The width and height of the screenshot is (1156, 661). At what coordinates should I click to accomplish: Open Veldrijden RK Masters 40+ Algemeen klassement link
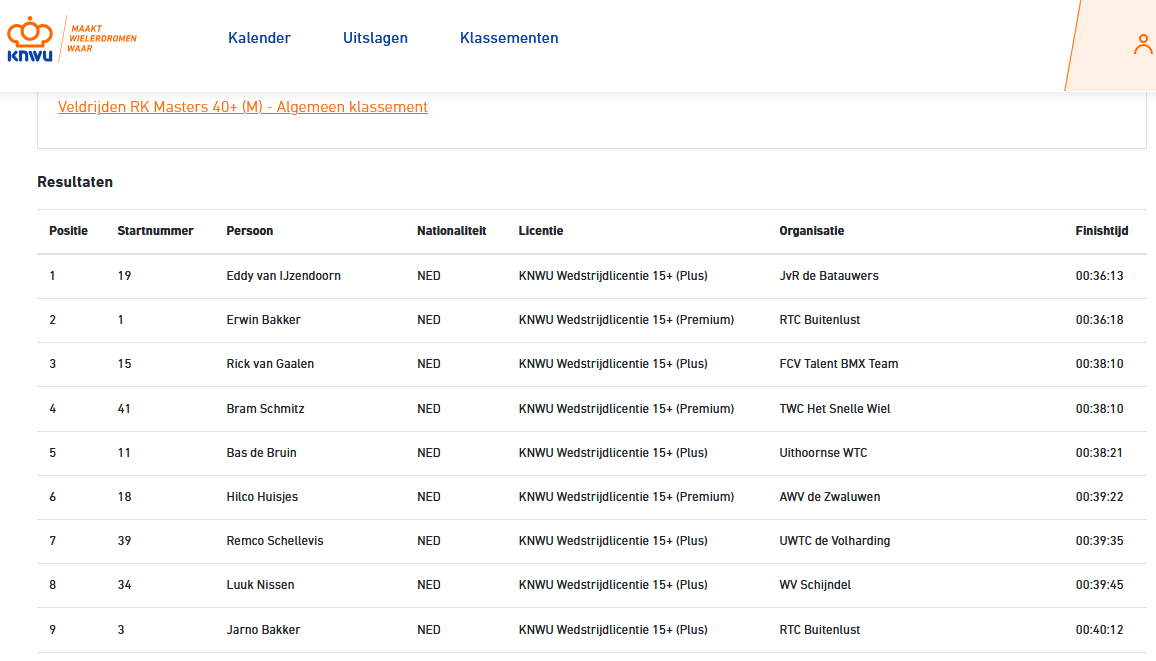click(x=243, y=107)
